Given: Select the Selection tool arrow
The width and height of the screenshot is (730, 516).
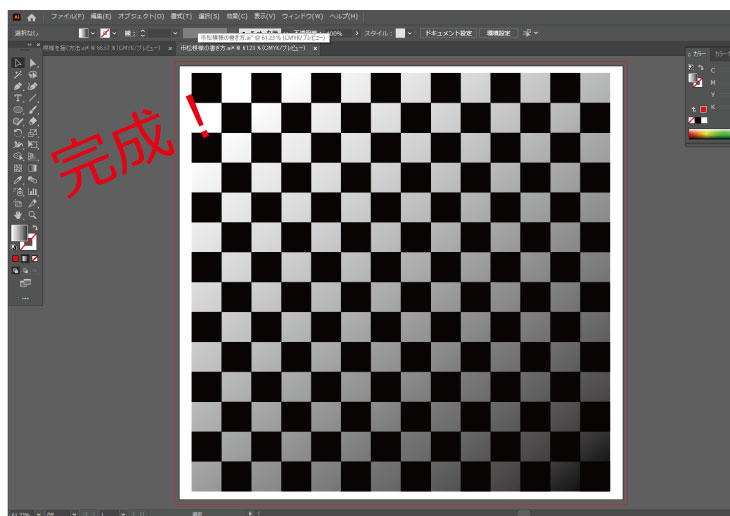Looking at the screenshot, I should [18, 63].
